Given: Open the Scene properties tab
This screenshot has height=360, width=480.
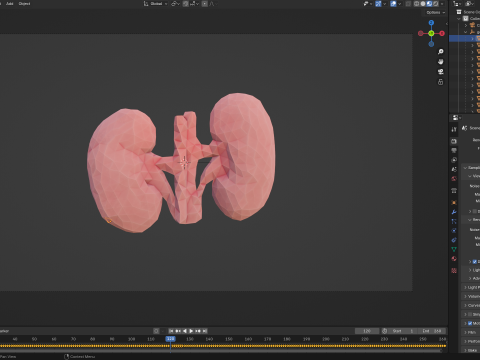Looking at the screenshot, I should click(454, 169).
